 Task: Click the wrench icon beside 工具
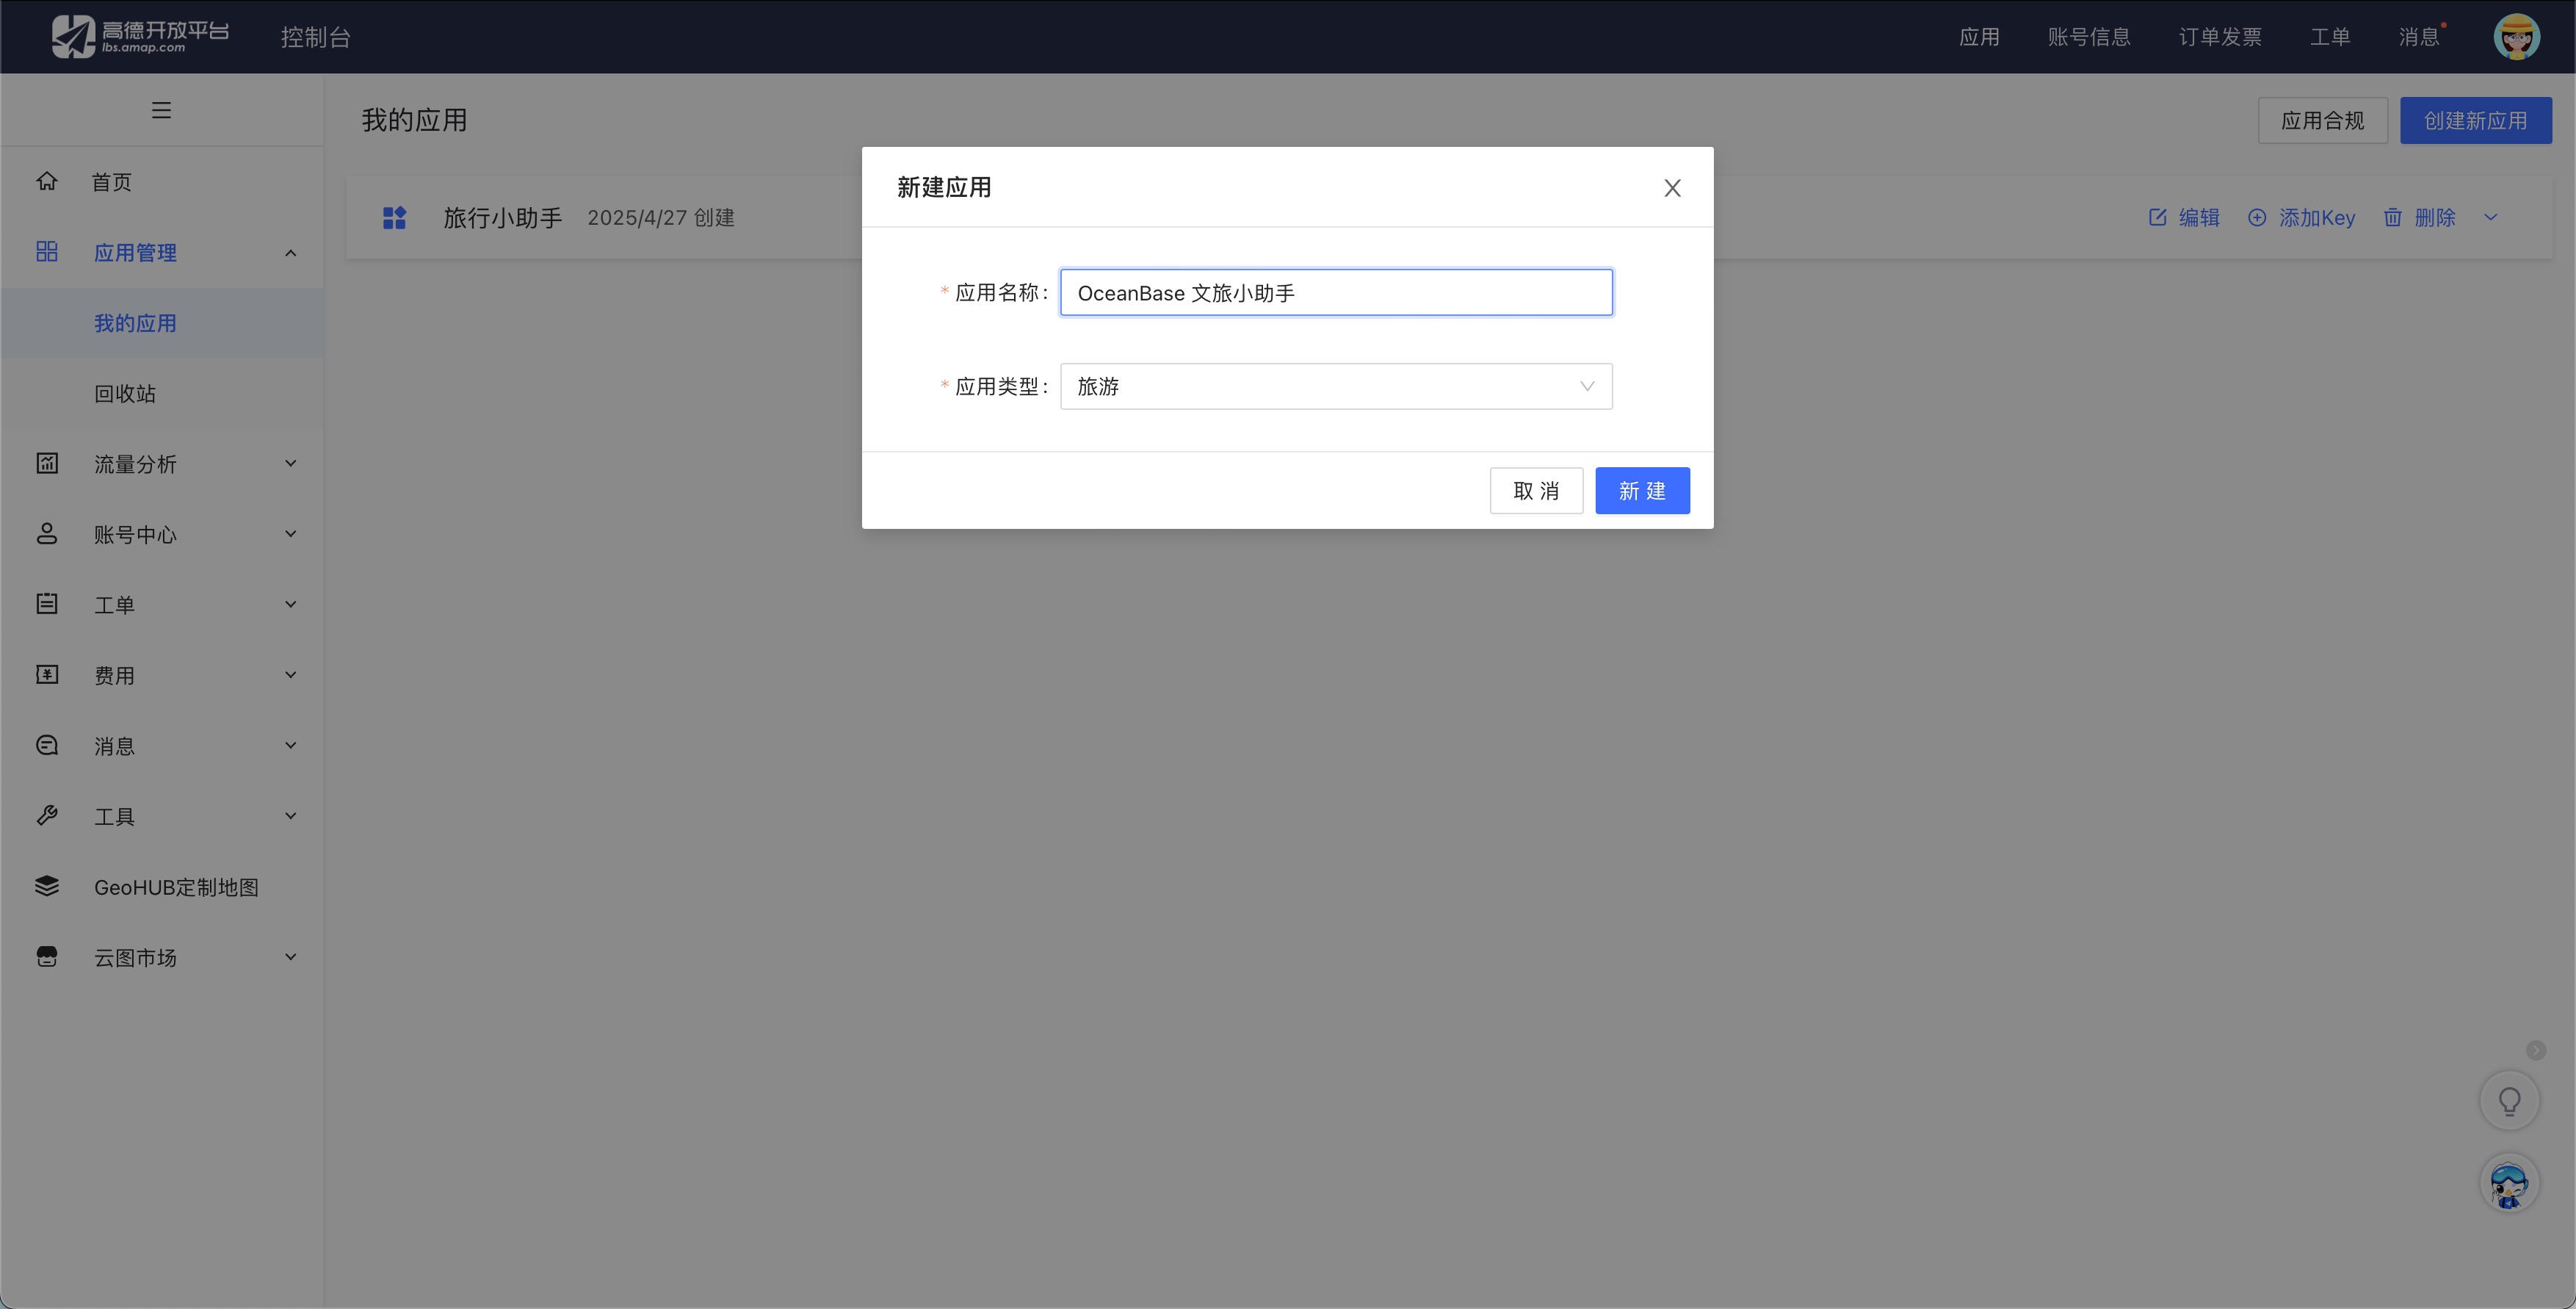pyautogui.click(x=46, y=815)
